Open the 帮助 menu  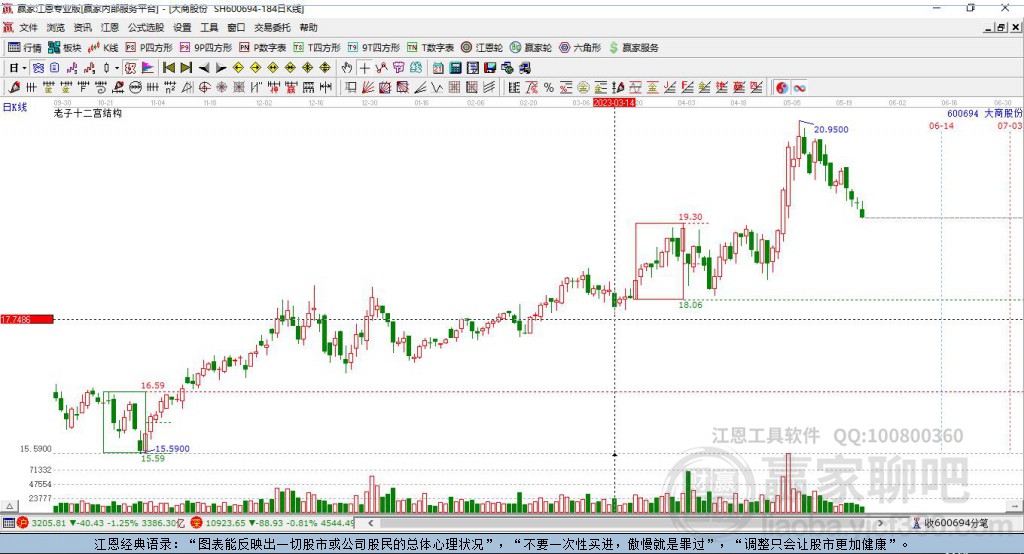coord(308,27)
